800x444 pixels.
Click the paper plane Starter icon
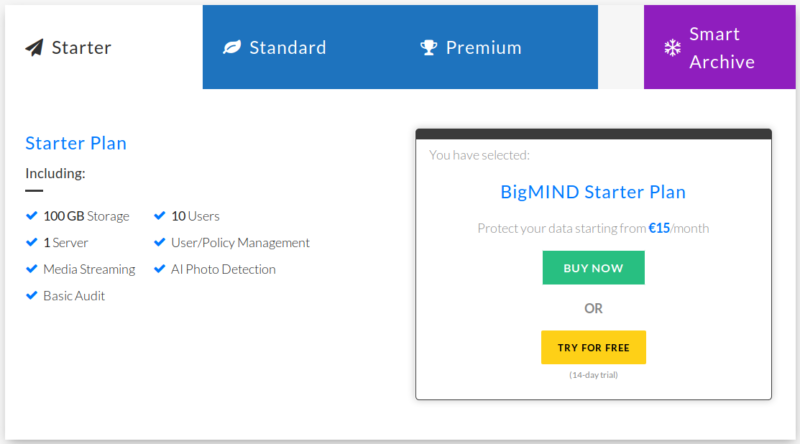(x=35, y=47)
